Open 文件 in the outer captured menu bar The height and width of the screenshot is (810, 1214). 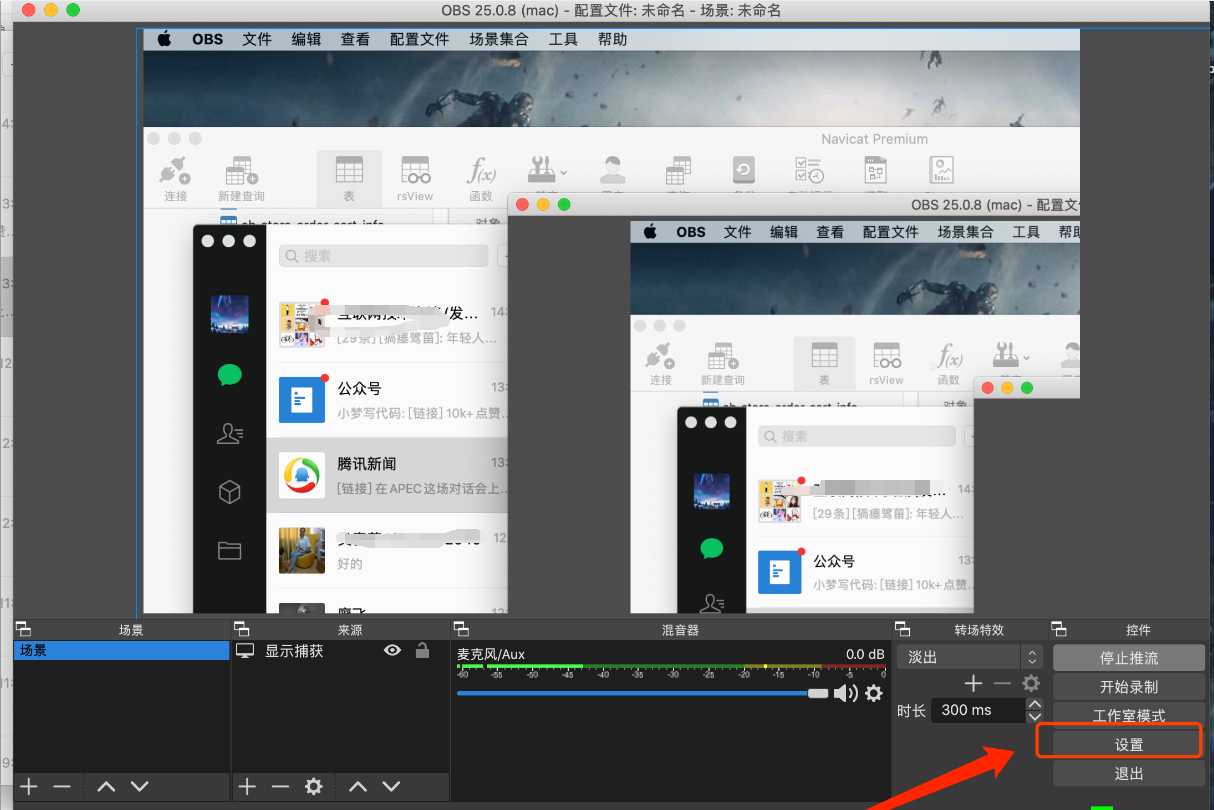[x=257, y=40]
